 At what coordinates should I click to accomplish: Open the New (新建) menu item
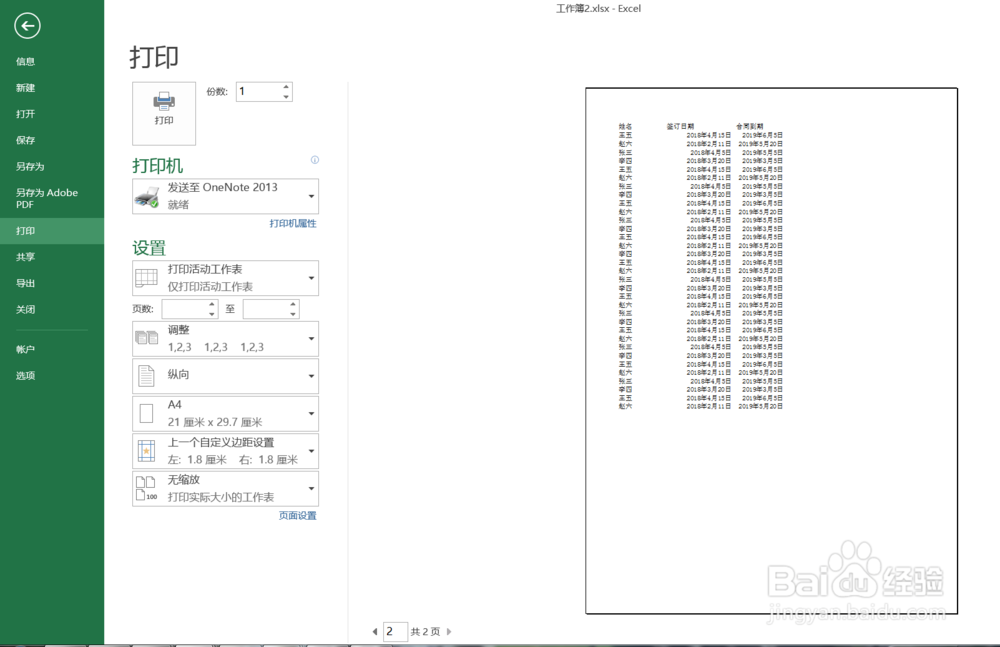click(52, 87)
